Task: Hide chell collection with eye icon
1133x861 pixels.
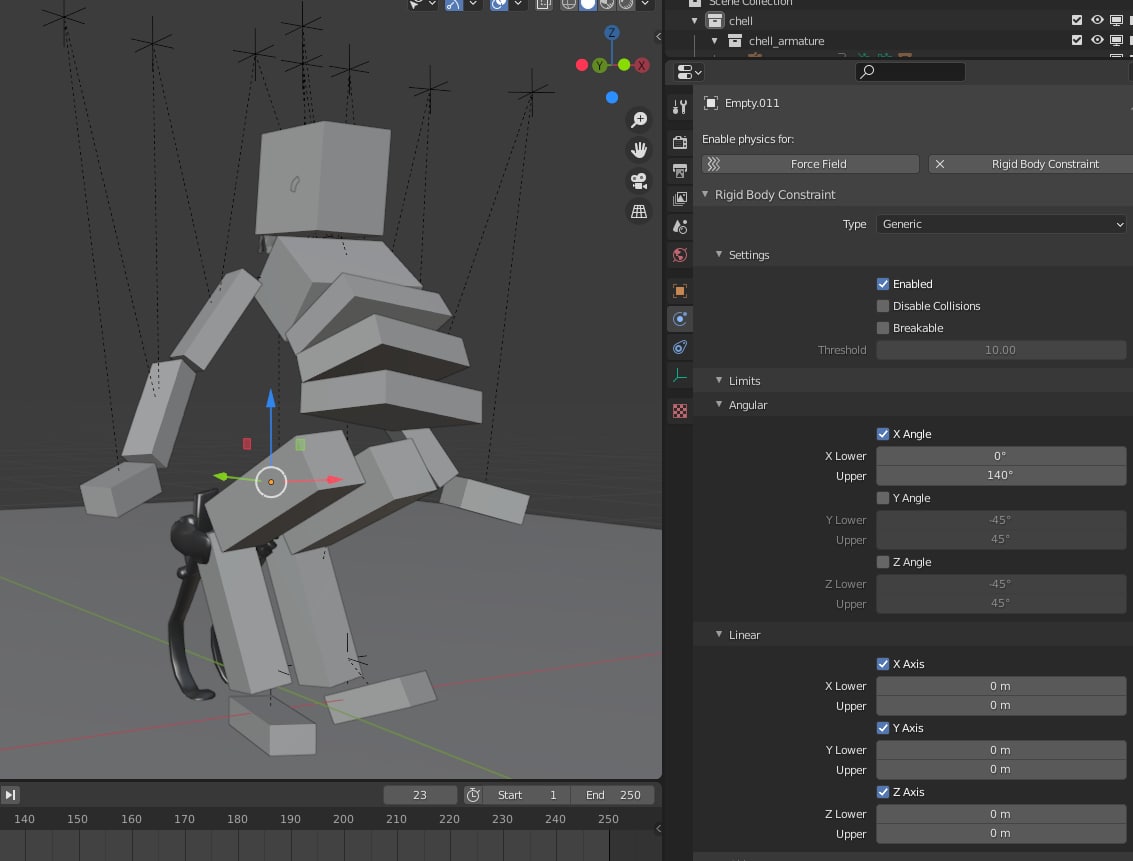Action: click(x=1097, y=20)
